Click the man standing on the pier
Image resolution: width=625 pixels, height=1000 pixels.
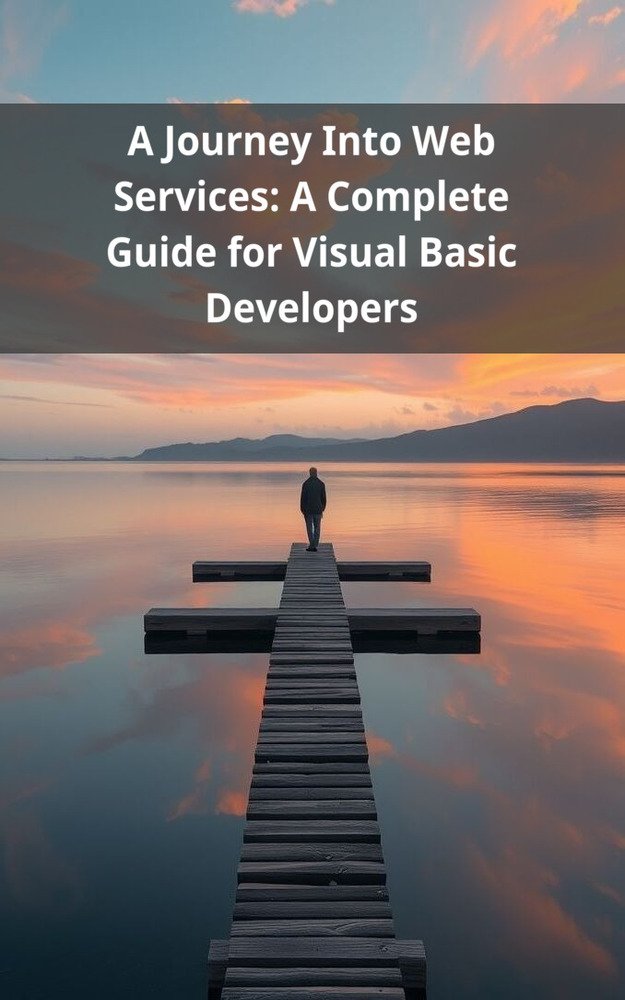click(313, 508)
